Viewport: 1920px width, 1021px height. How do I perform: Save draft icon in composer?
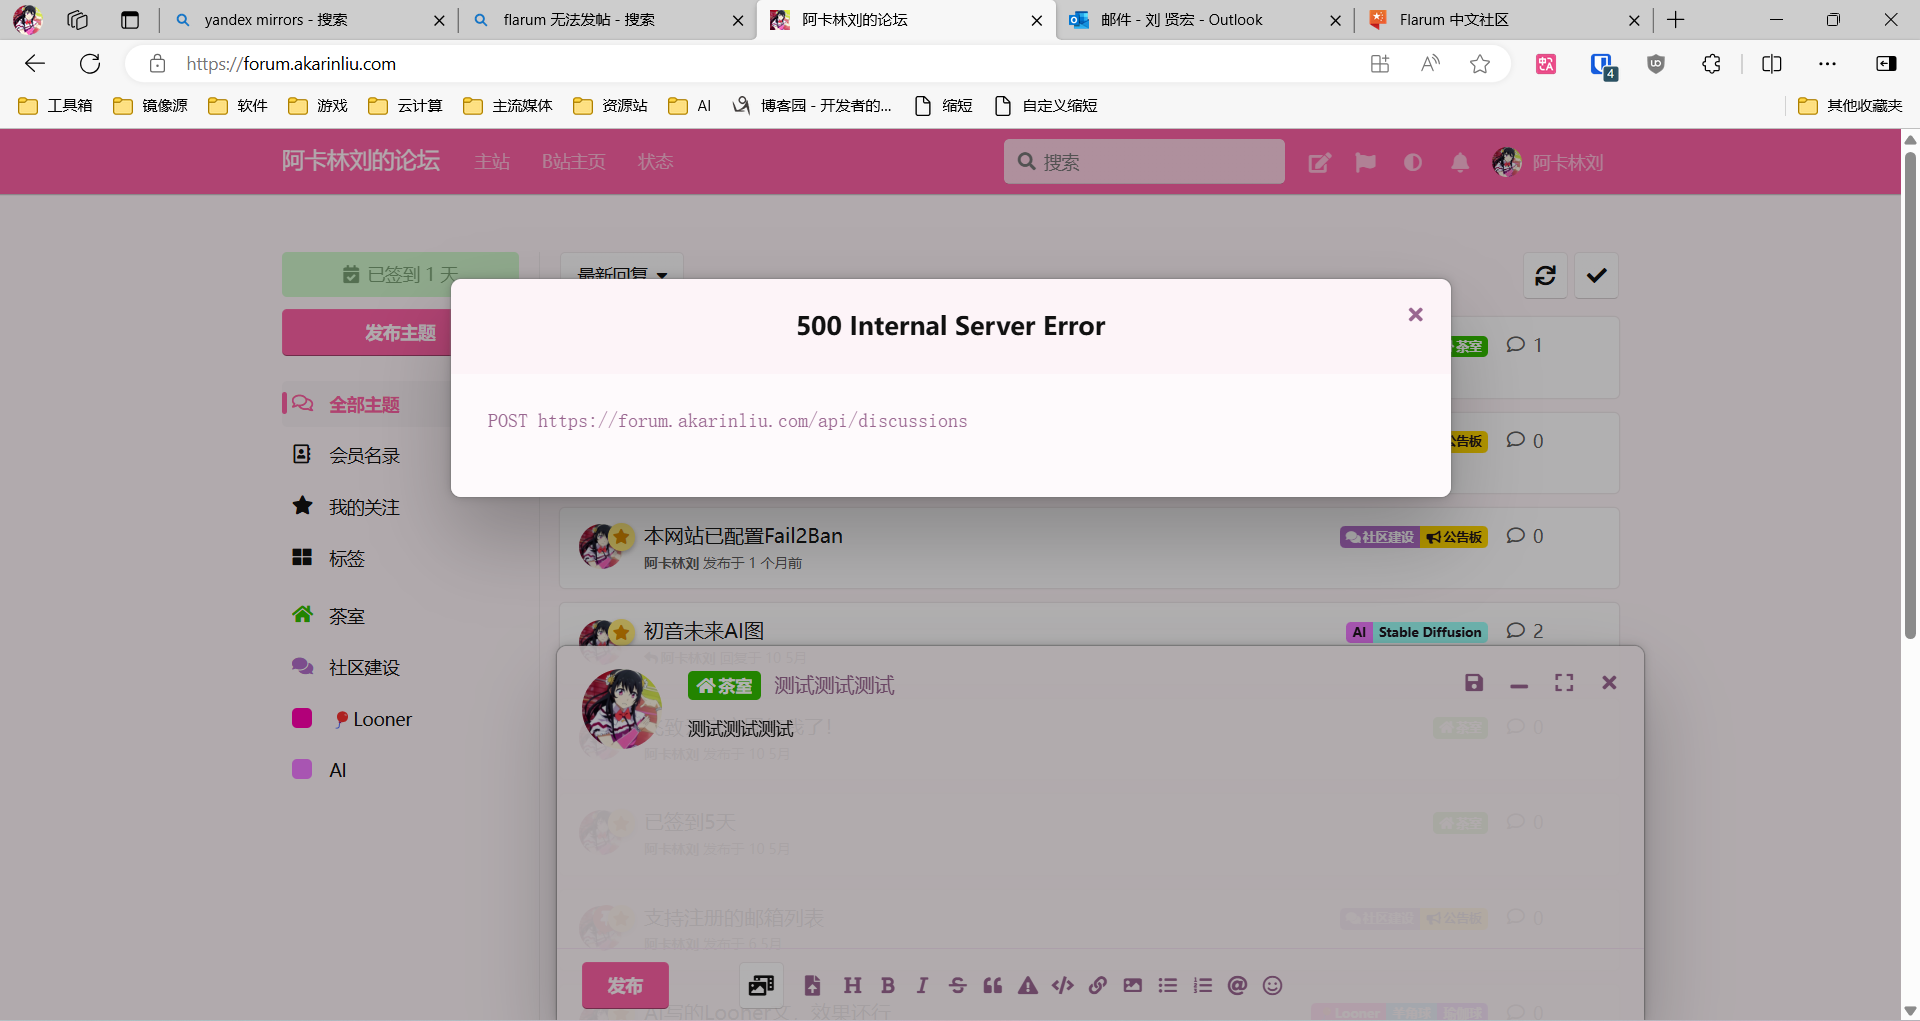point(1474,683)
